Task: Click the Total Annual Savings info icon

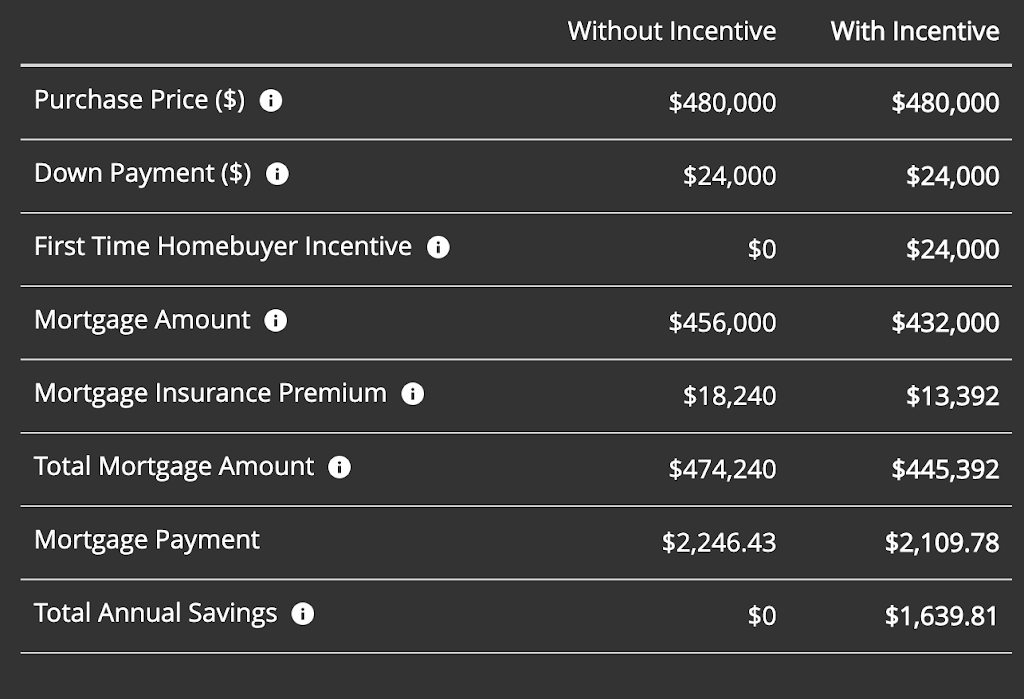Action: click(302, 613)
